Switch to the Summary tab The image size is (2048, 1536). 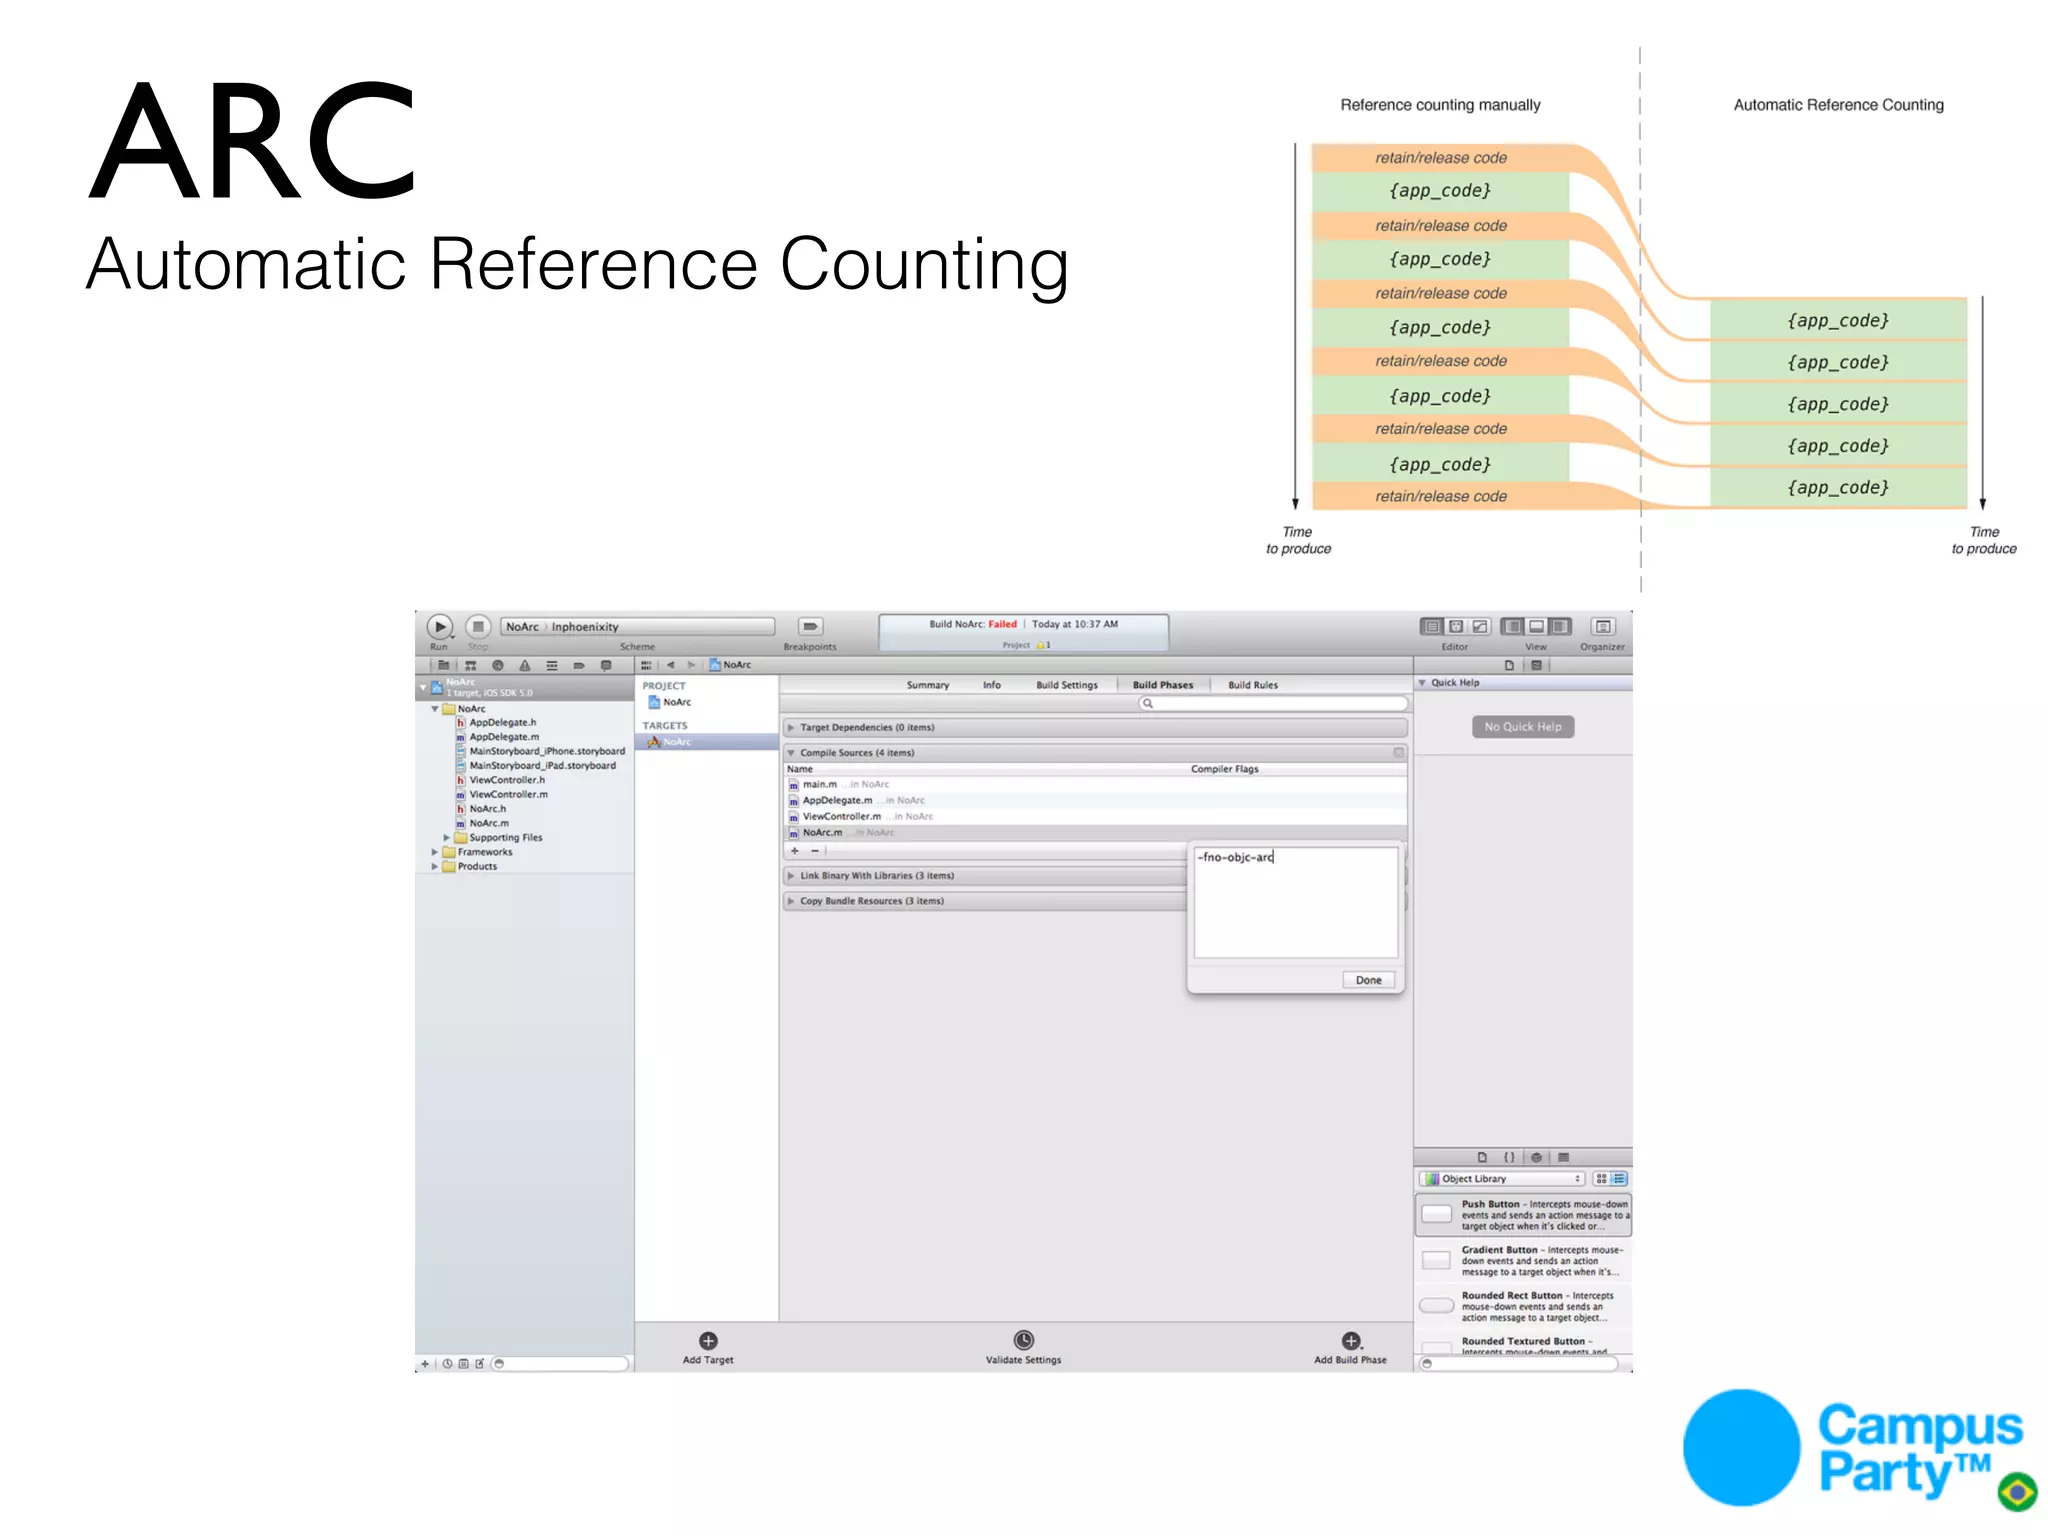pos(928,685)
